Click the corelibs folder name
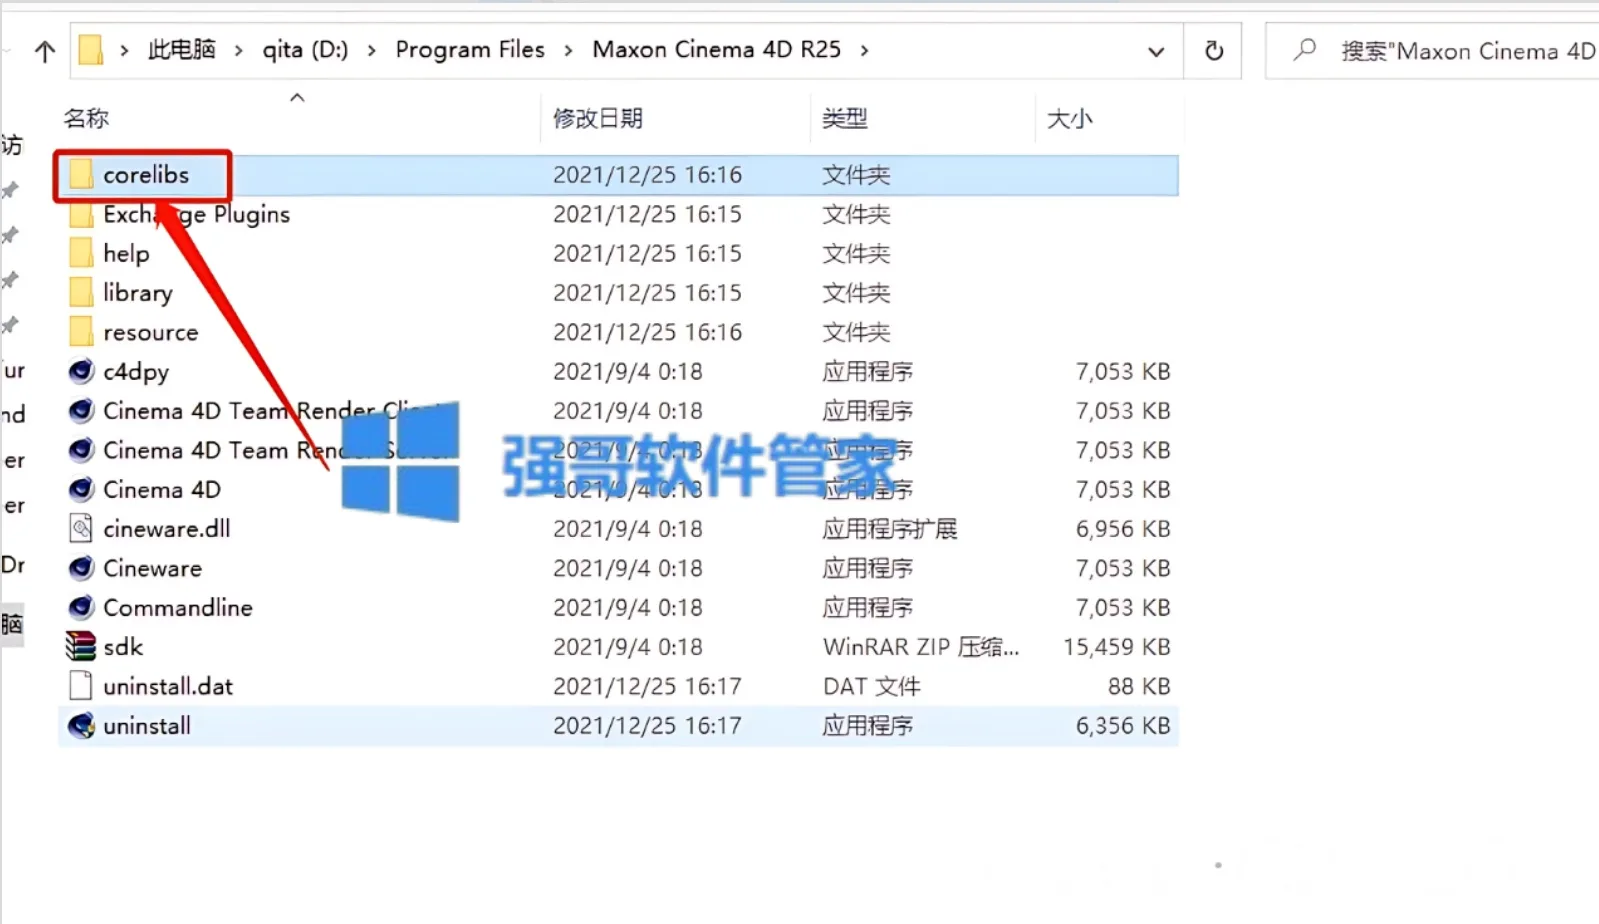 (146, 175)
